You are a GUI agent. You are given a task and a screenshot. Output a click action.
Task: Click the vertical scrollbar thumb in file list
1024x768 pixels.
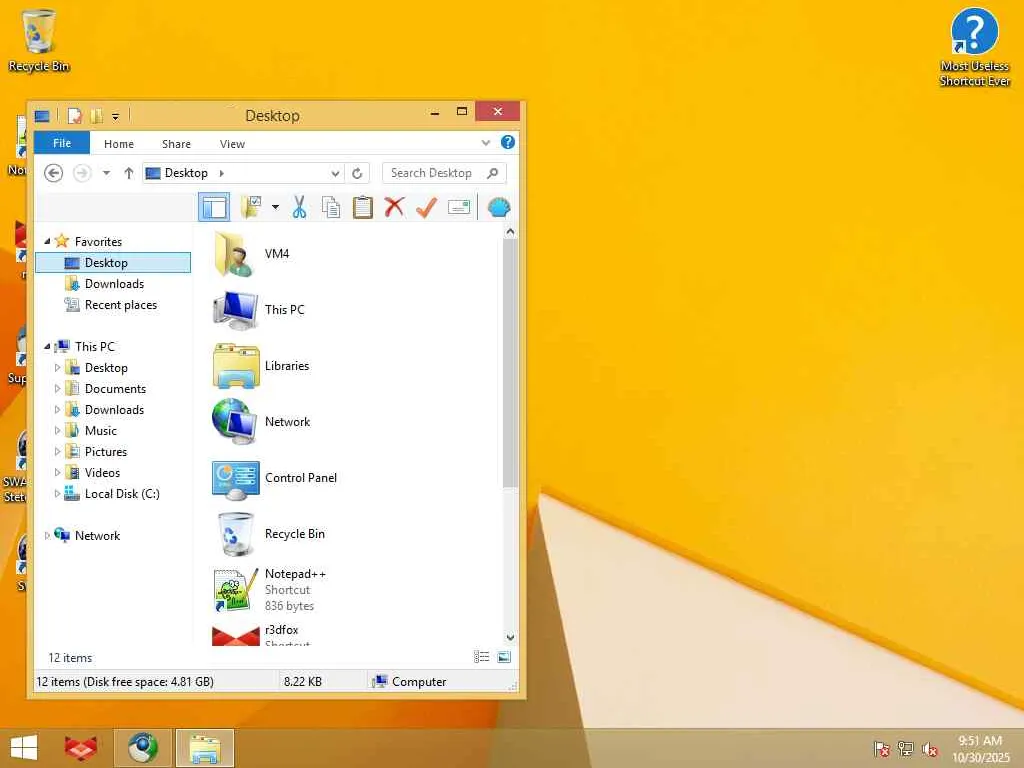(510, 363)
